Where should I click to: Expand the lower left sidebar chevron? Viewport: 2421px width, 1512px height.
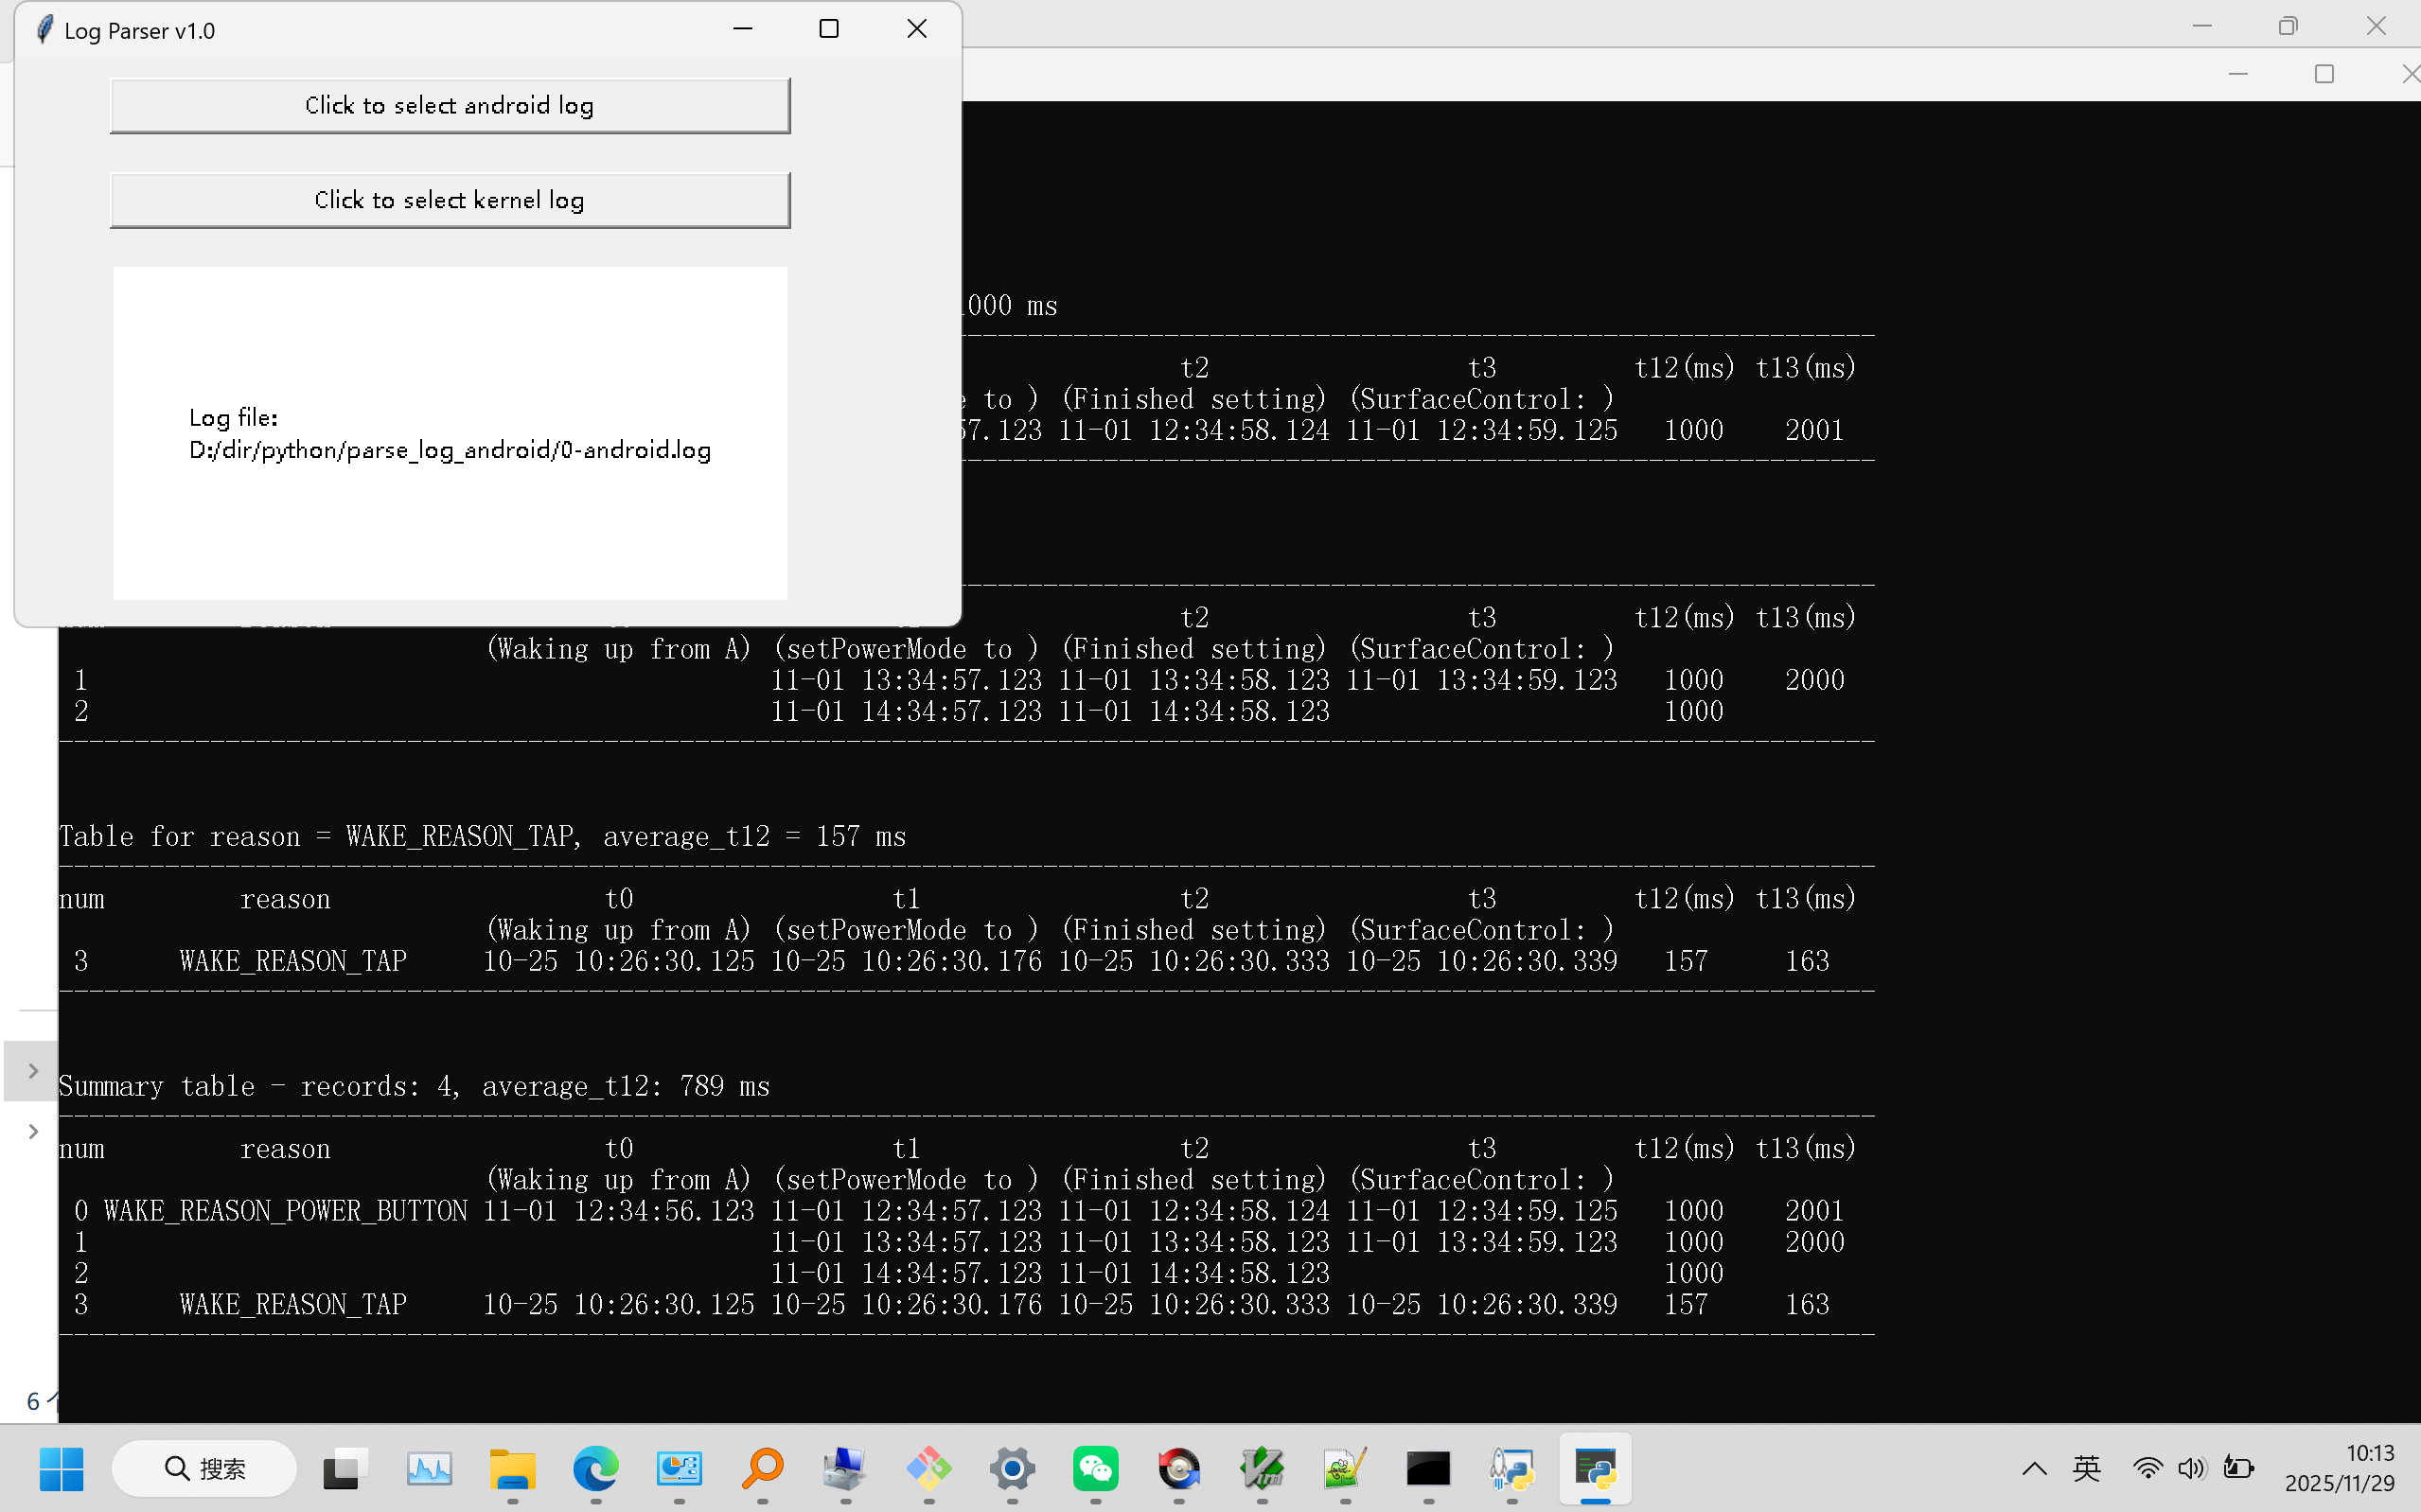33,1131
